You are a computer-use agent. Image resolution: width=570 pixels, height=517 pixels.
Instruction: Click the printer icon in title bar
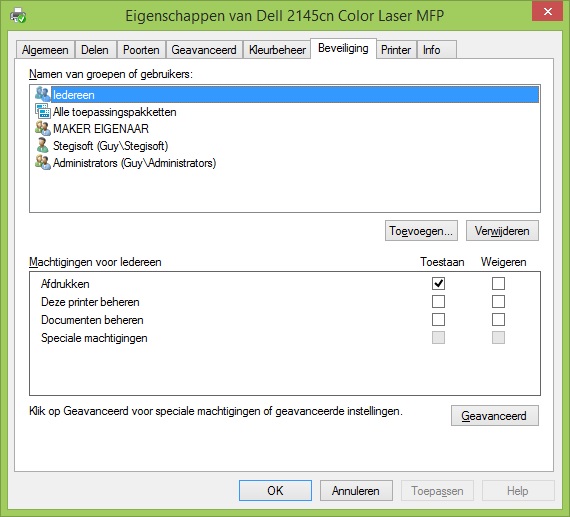17,15
